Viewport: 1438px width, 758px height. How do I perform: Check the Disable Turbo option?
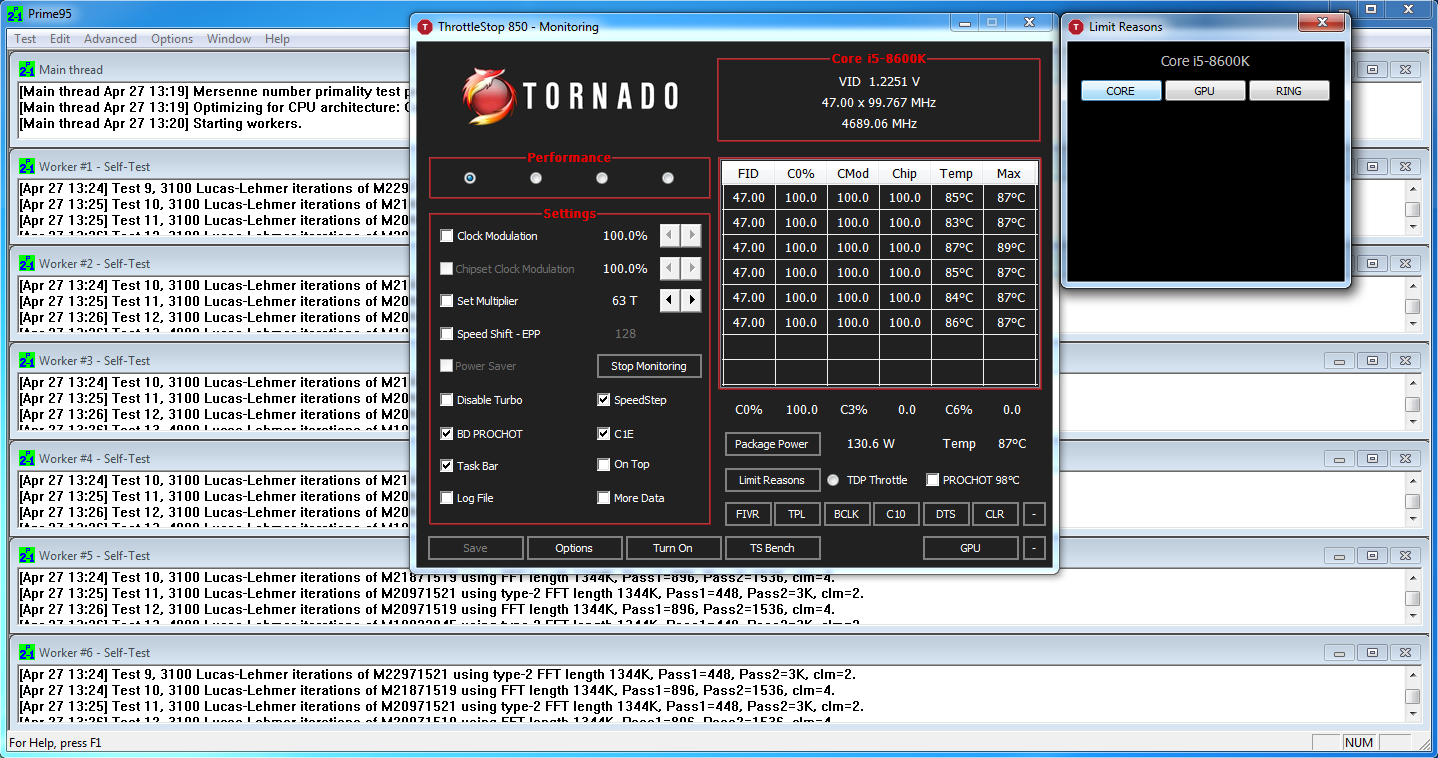point(447,400)
